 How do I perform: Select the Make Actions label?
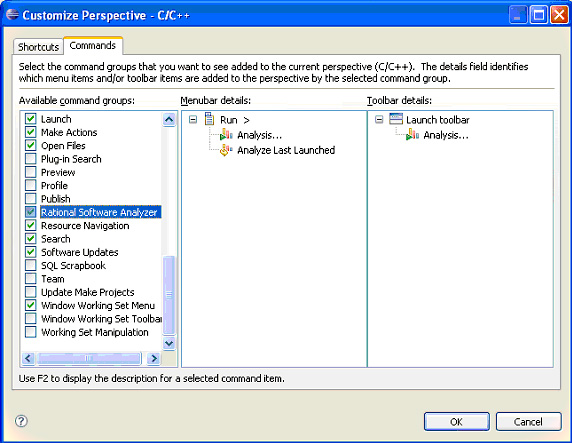click(x=69, y=132)
